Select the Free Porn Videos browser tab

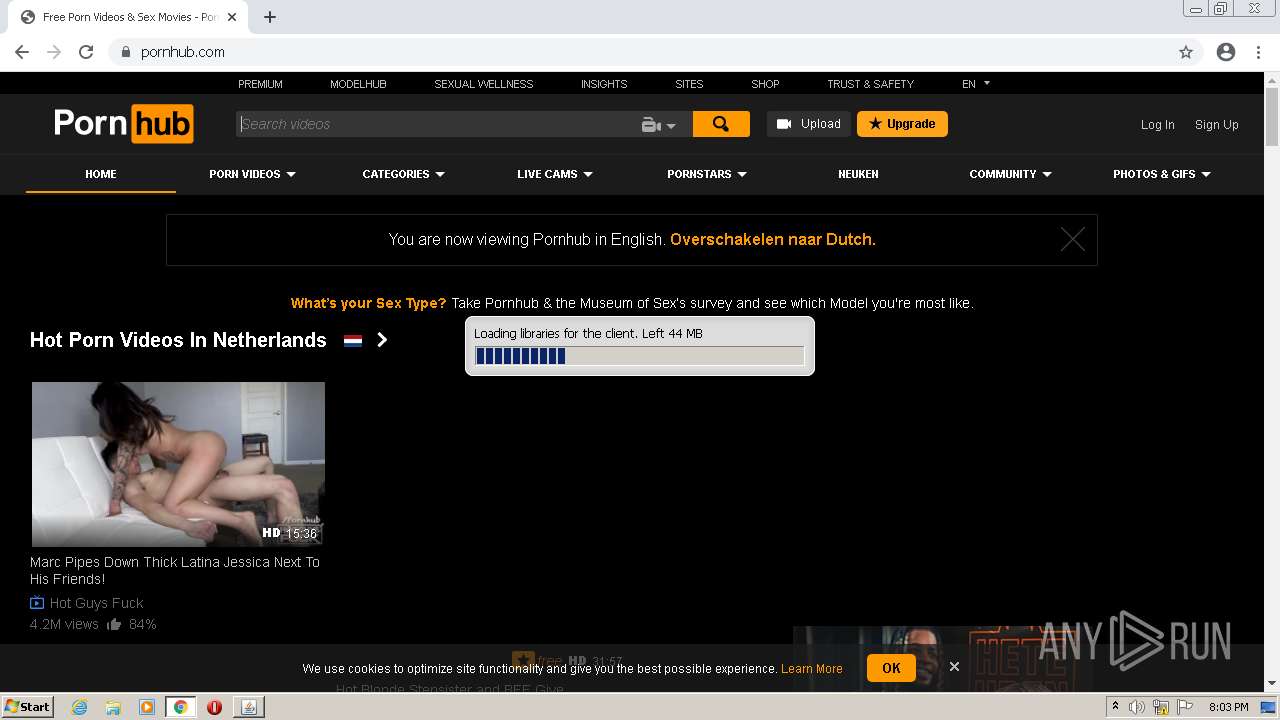point(130,17)
